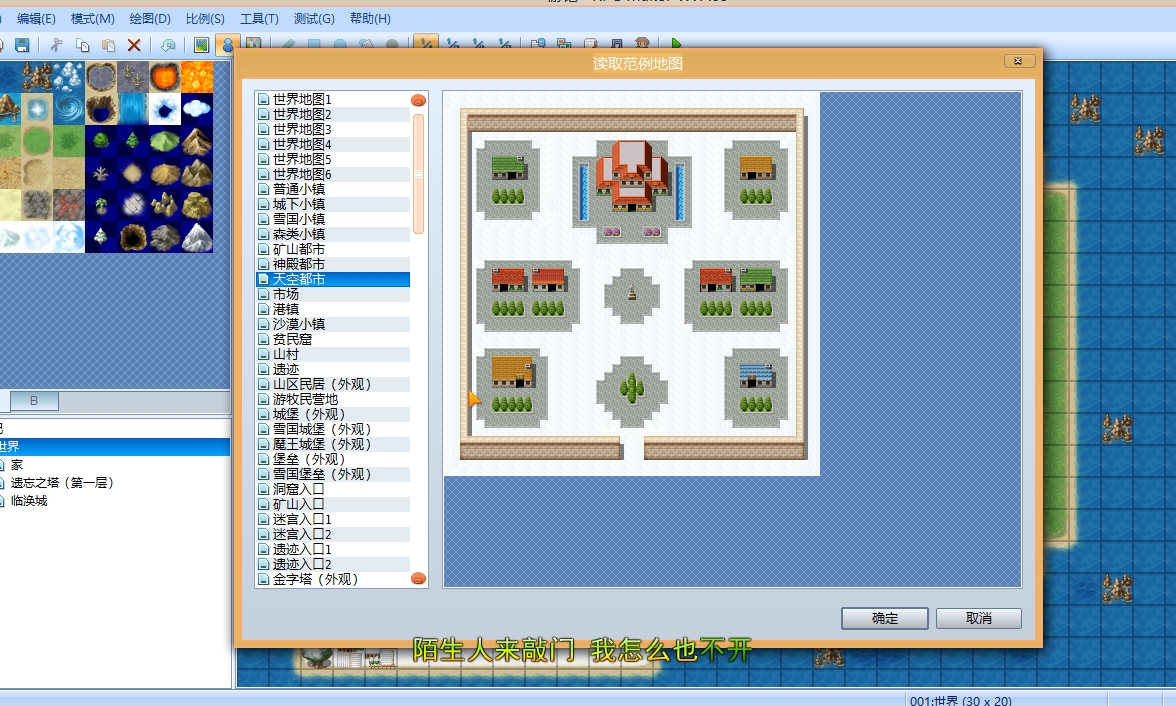Choose the snow-capped mountain tile
This screenshot has width=1176, height=706.
click(x=196, y=236)
